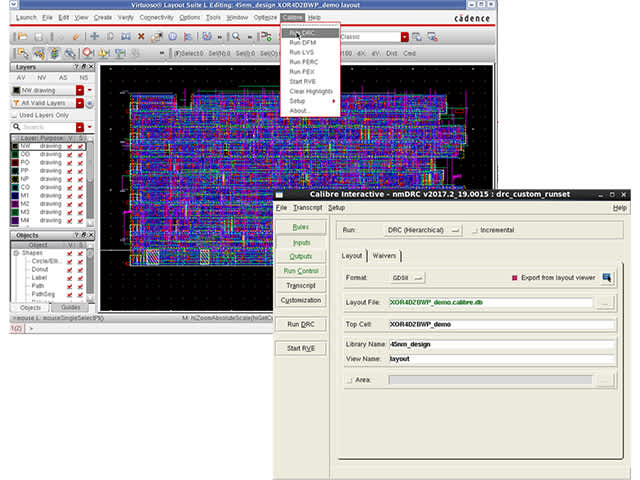Screen dimensions: 640x480
Task: Click the search magnifier in Layers panel
Action: (16, 127)
